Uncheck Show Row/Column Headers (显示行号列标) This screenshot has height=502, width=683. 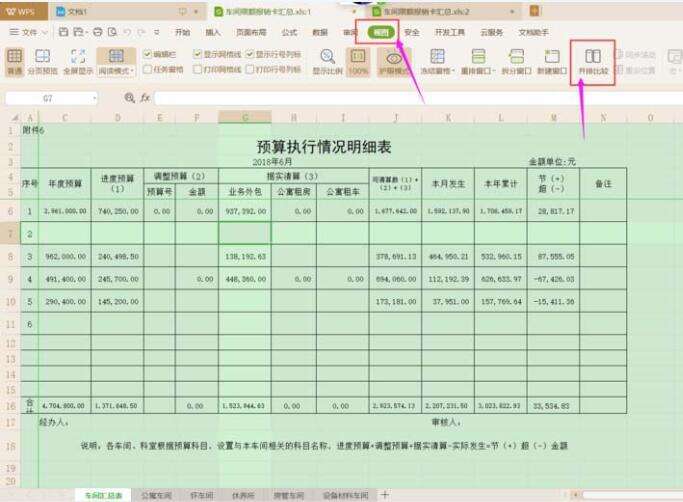tap(250, 54)
